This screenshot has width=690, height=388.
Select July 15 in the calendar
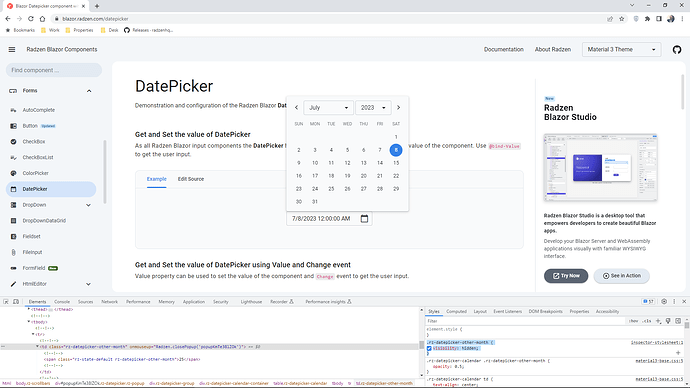(396, 163)
